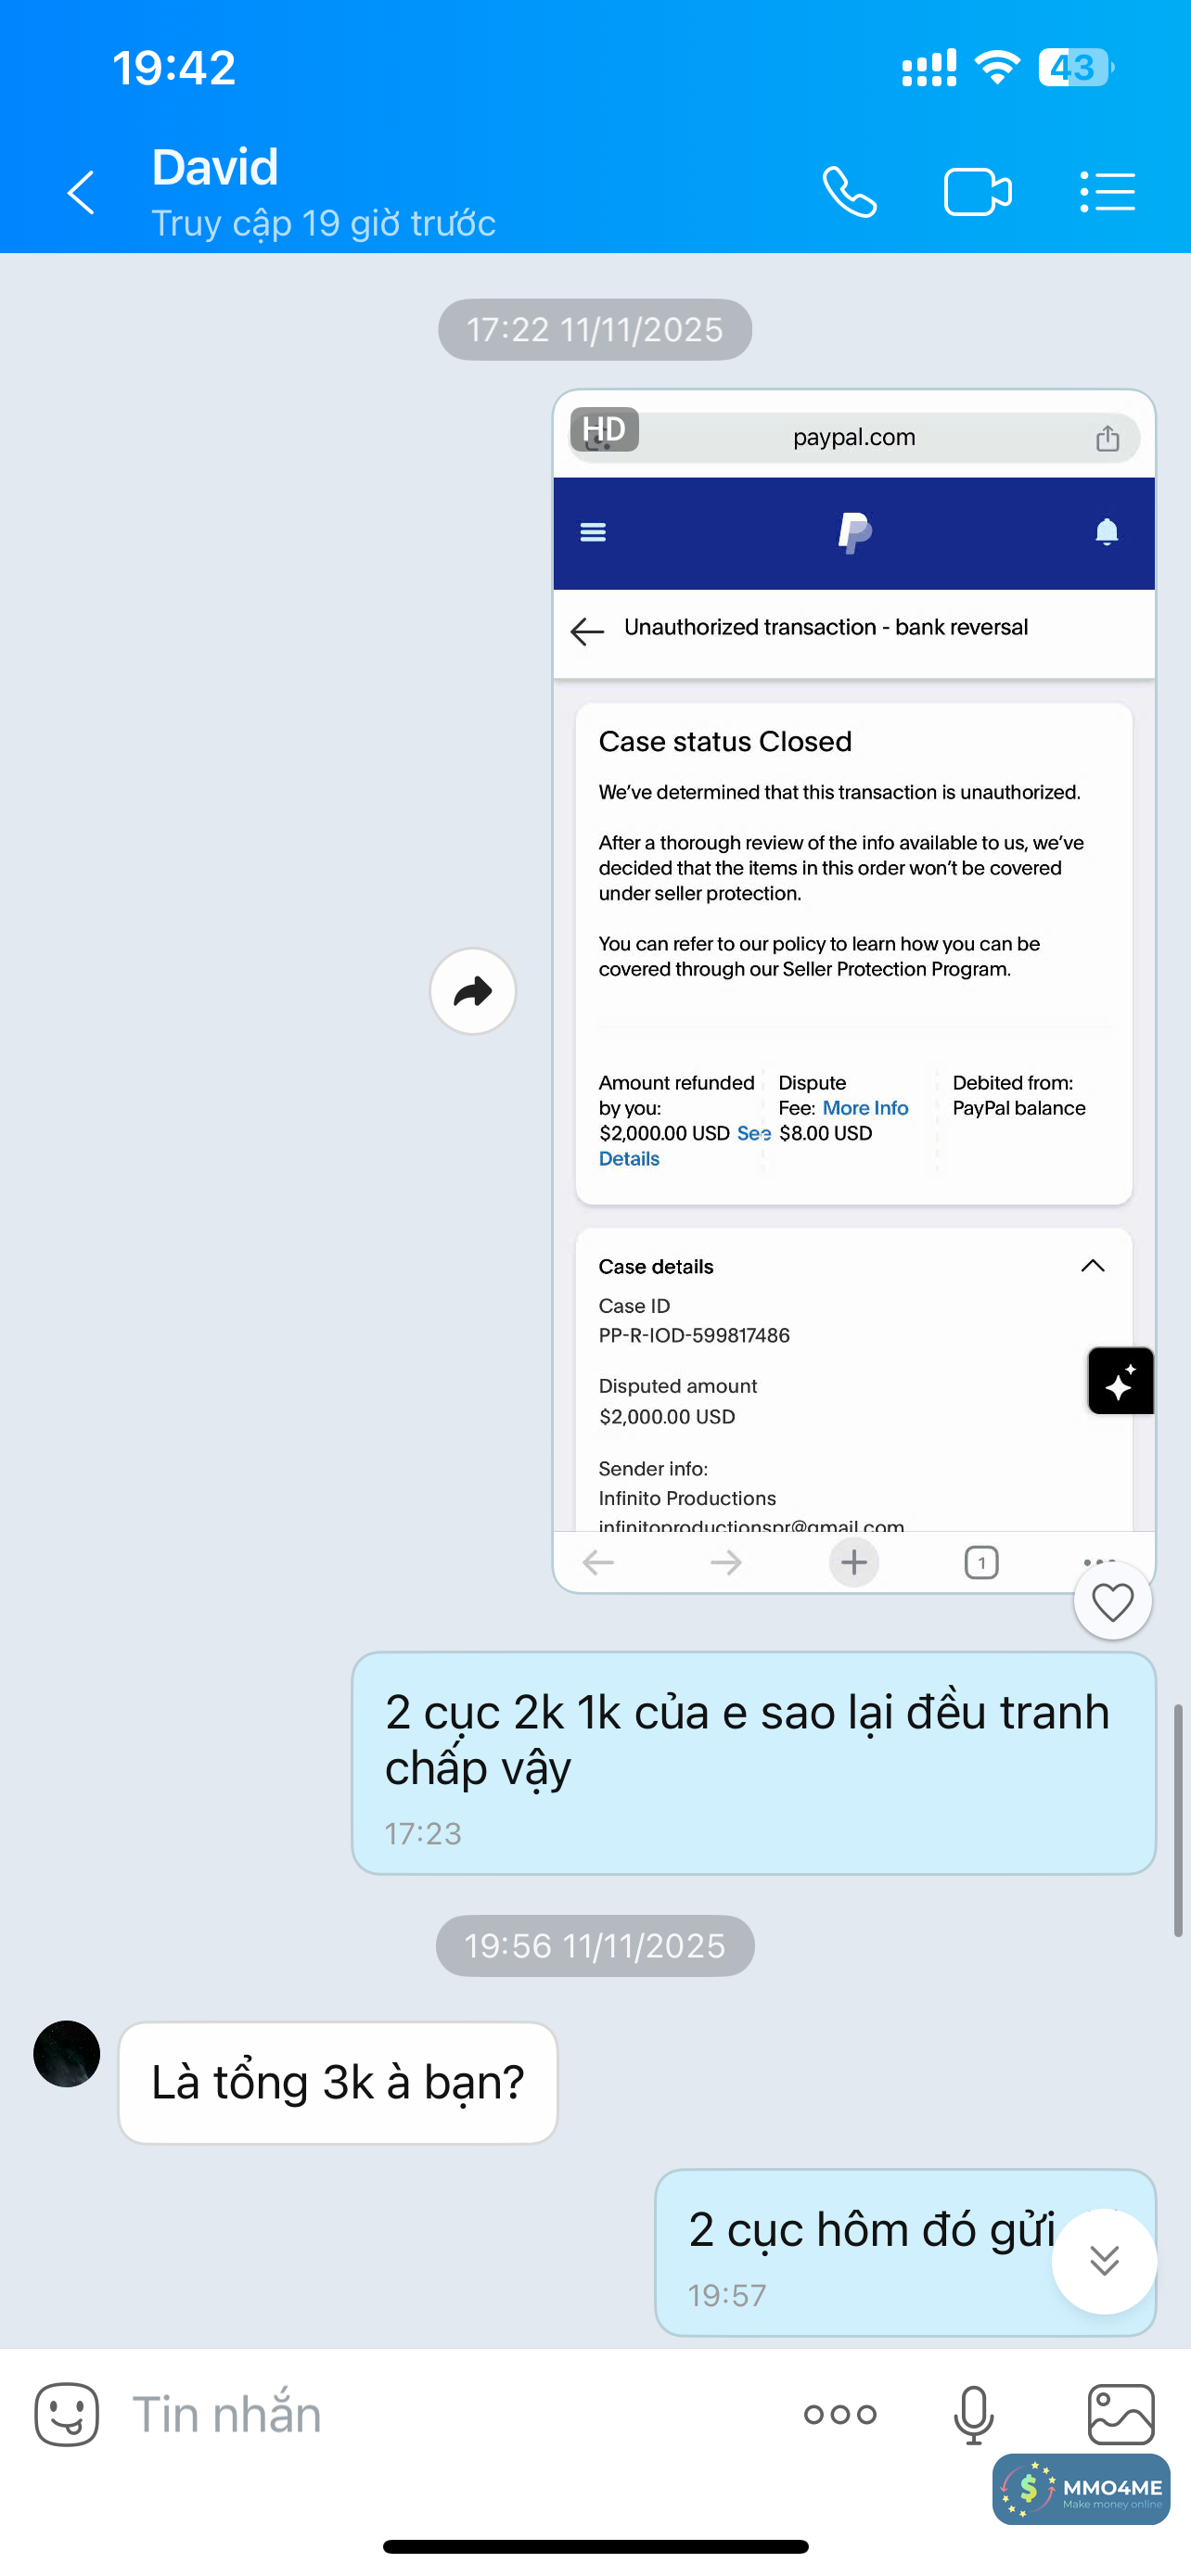The image size is (1191, 2576).
Task: Open the sticker emoji picker
Action: click(67, 2414)
